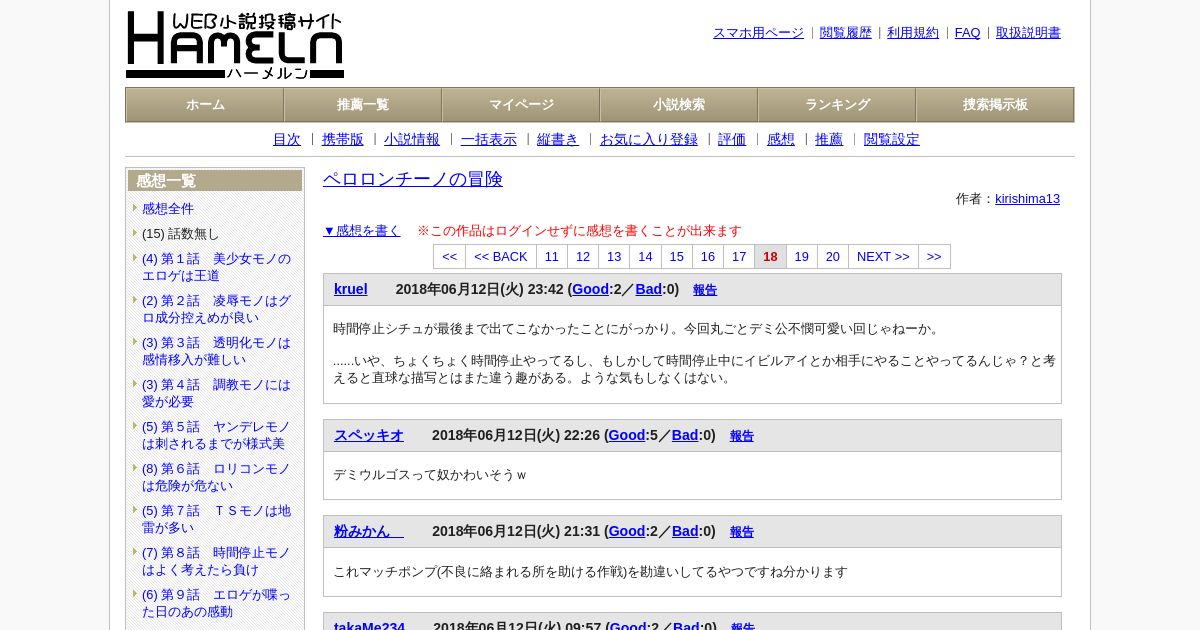Screen dimensions: 1200x630
Task: Open author kirishima13 profile
Action: tap(1027, 199)
